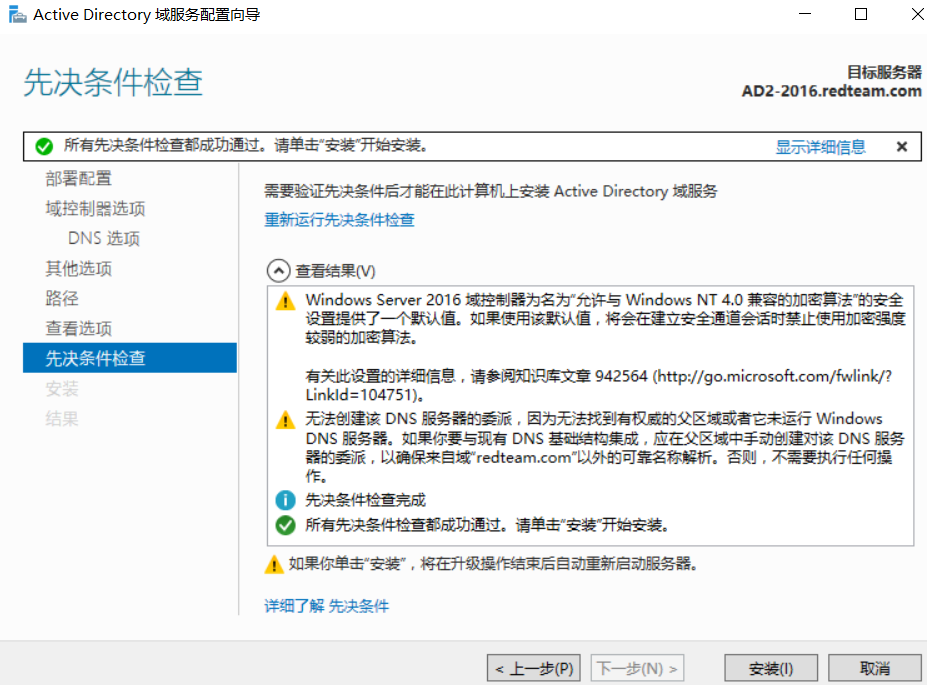927x685 pixels.
Task: Click the Windows NT 4.0 warning icon
Action: click(x=286, y=301)
